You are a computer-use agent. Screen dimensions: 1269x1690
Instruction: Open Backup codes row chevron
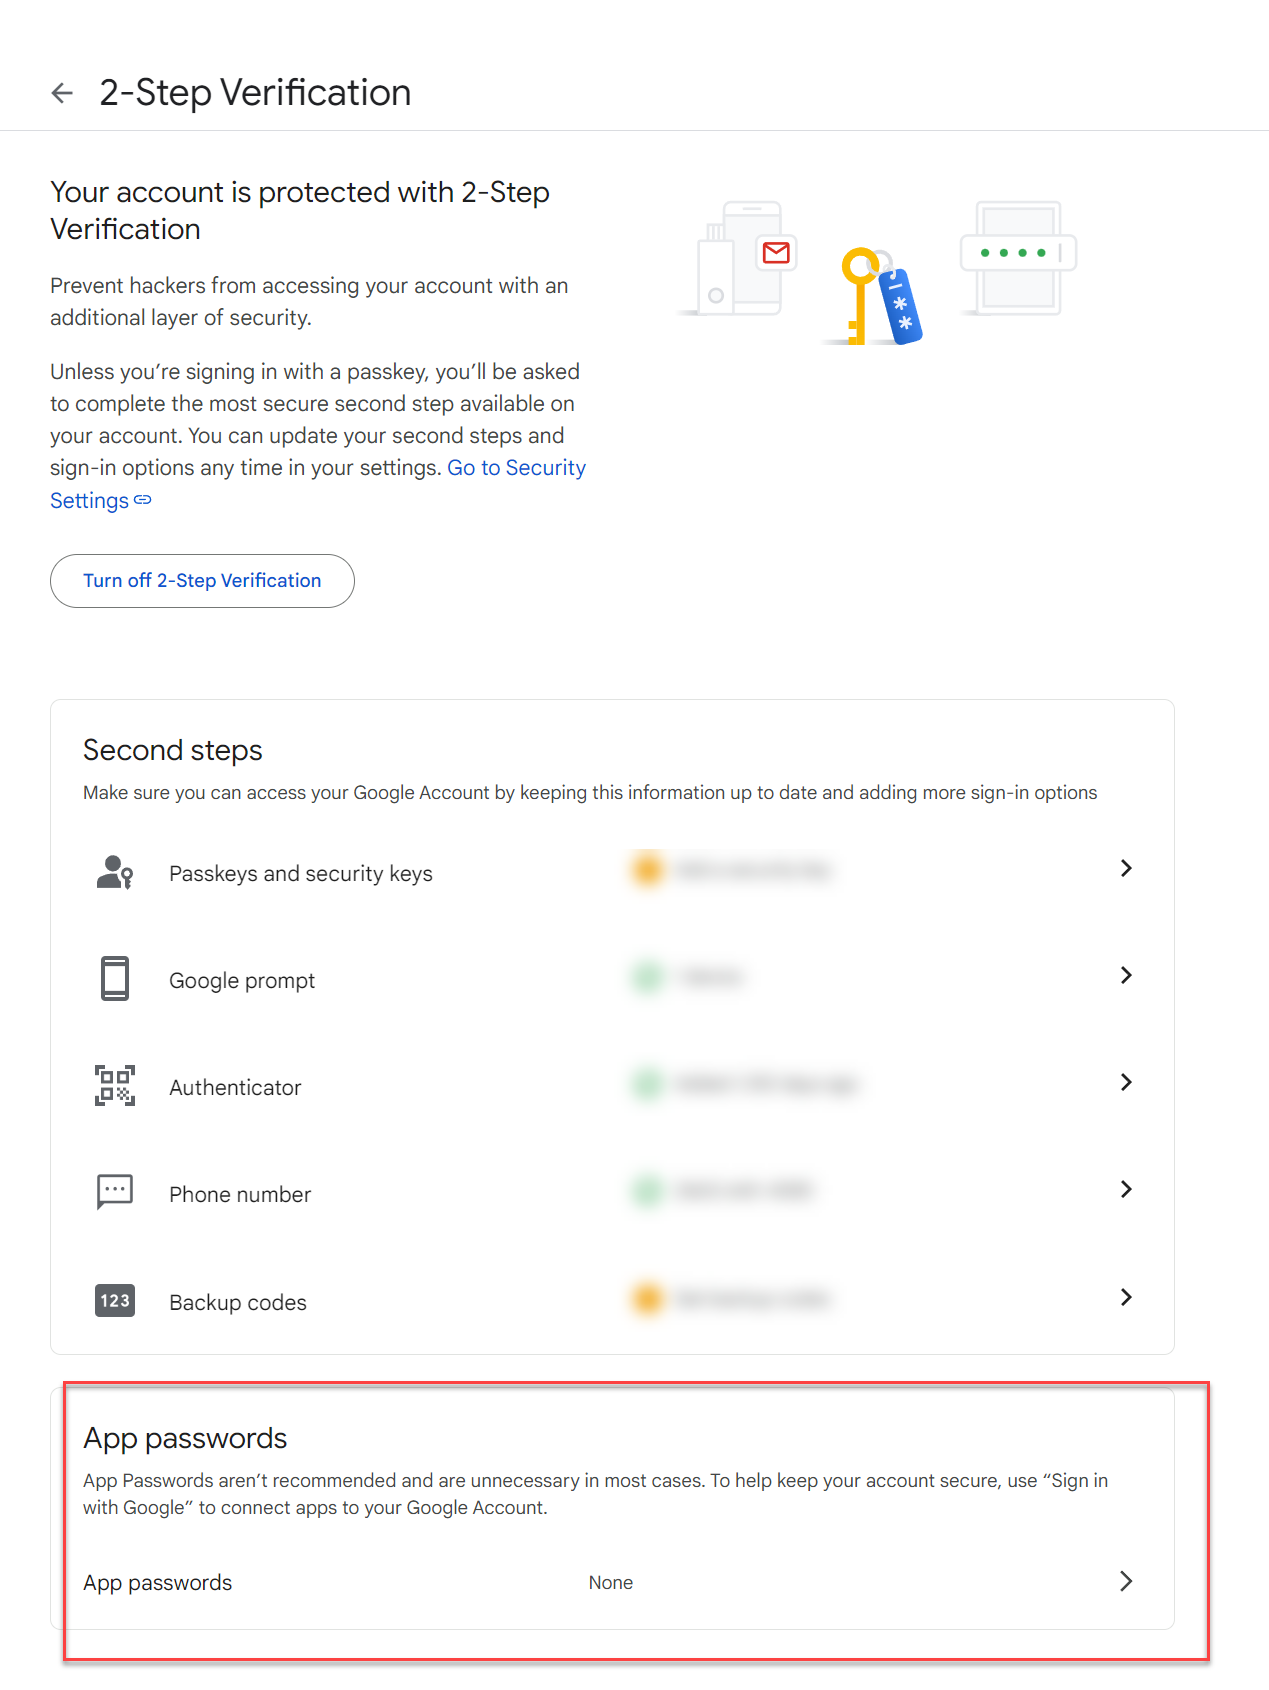[x=1126, y=1297]
